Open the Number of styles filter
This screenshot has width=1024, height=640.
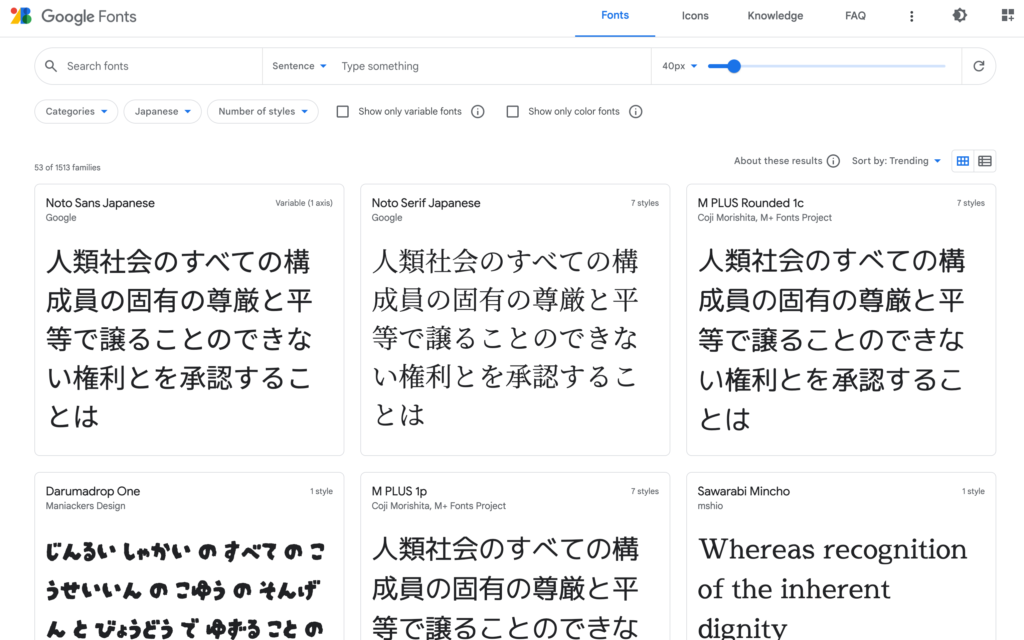263,112
